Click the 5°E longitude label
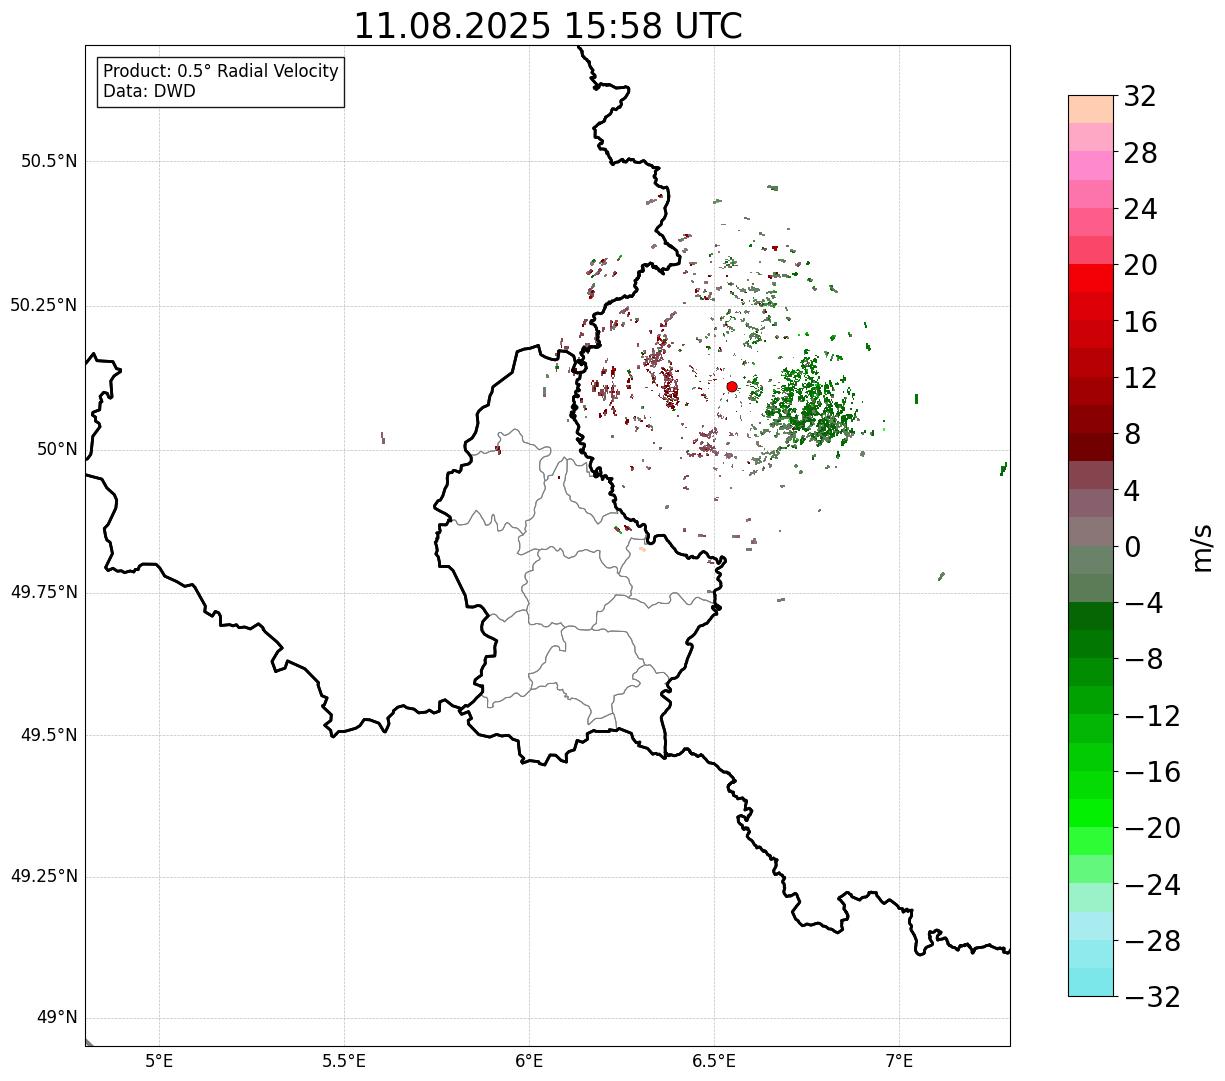The height and width of the screenshot is (1081, 1225). click(159, 1061)
